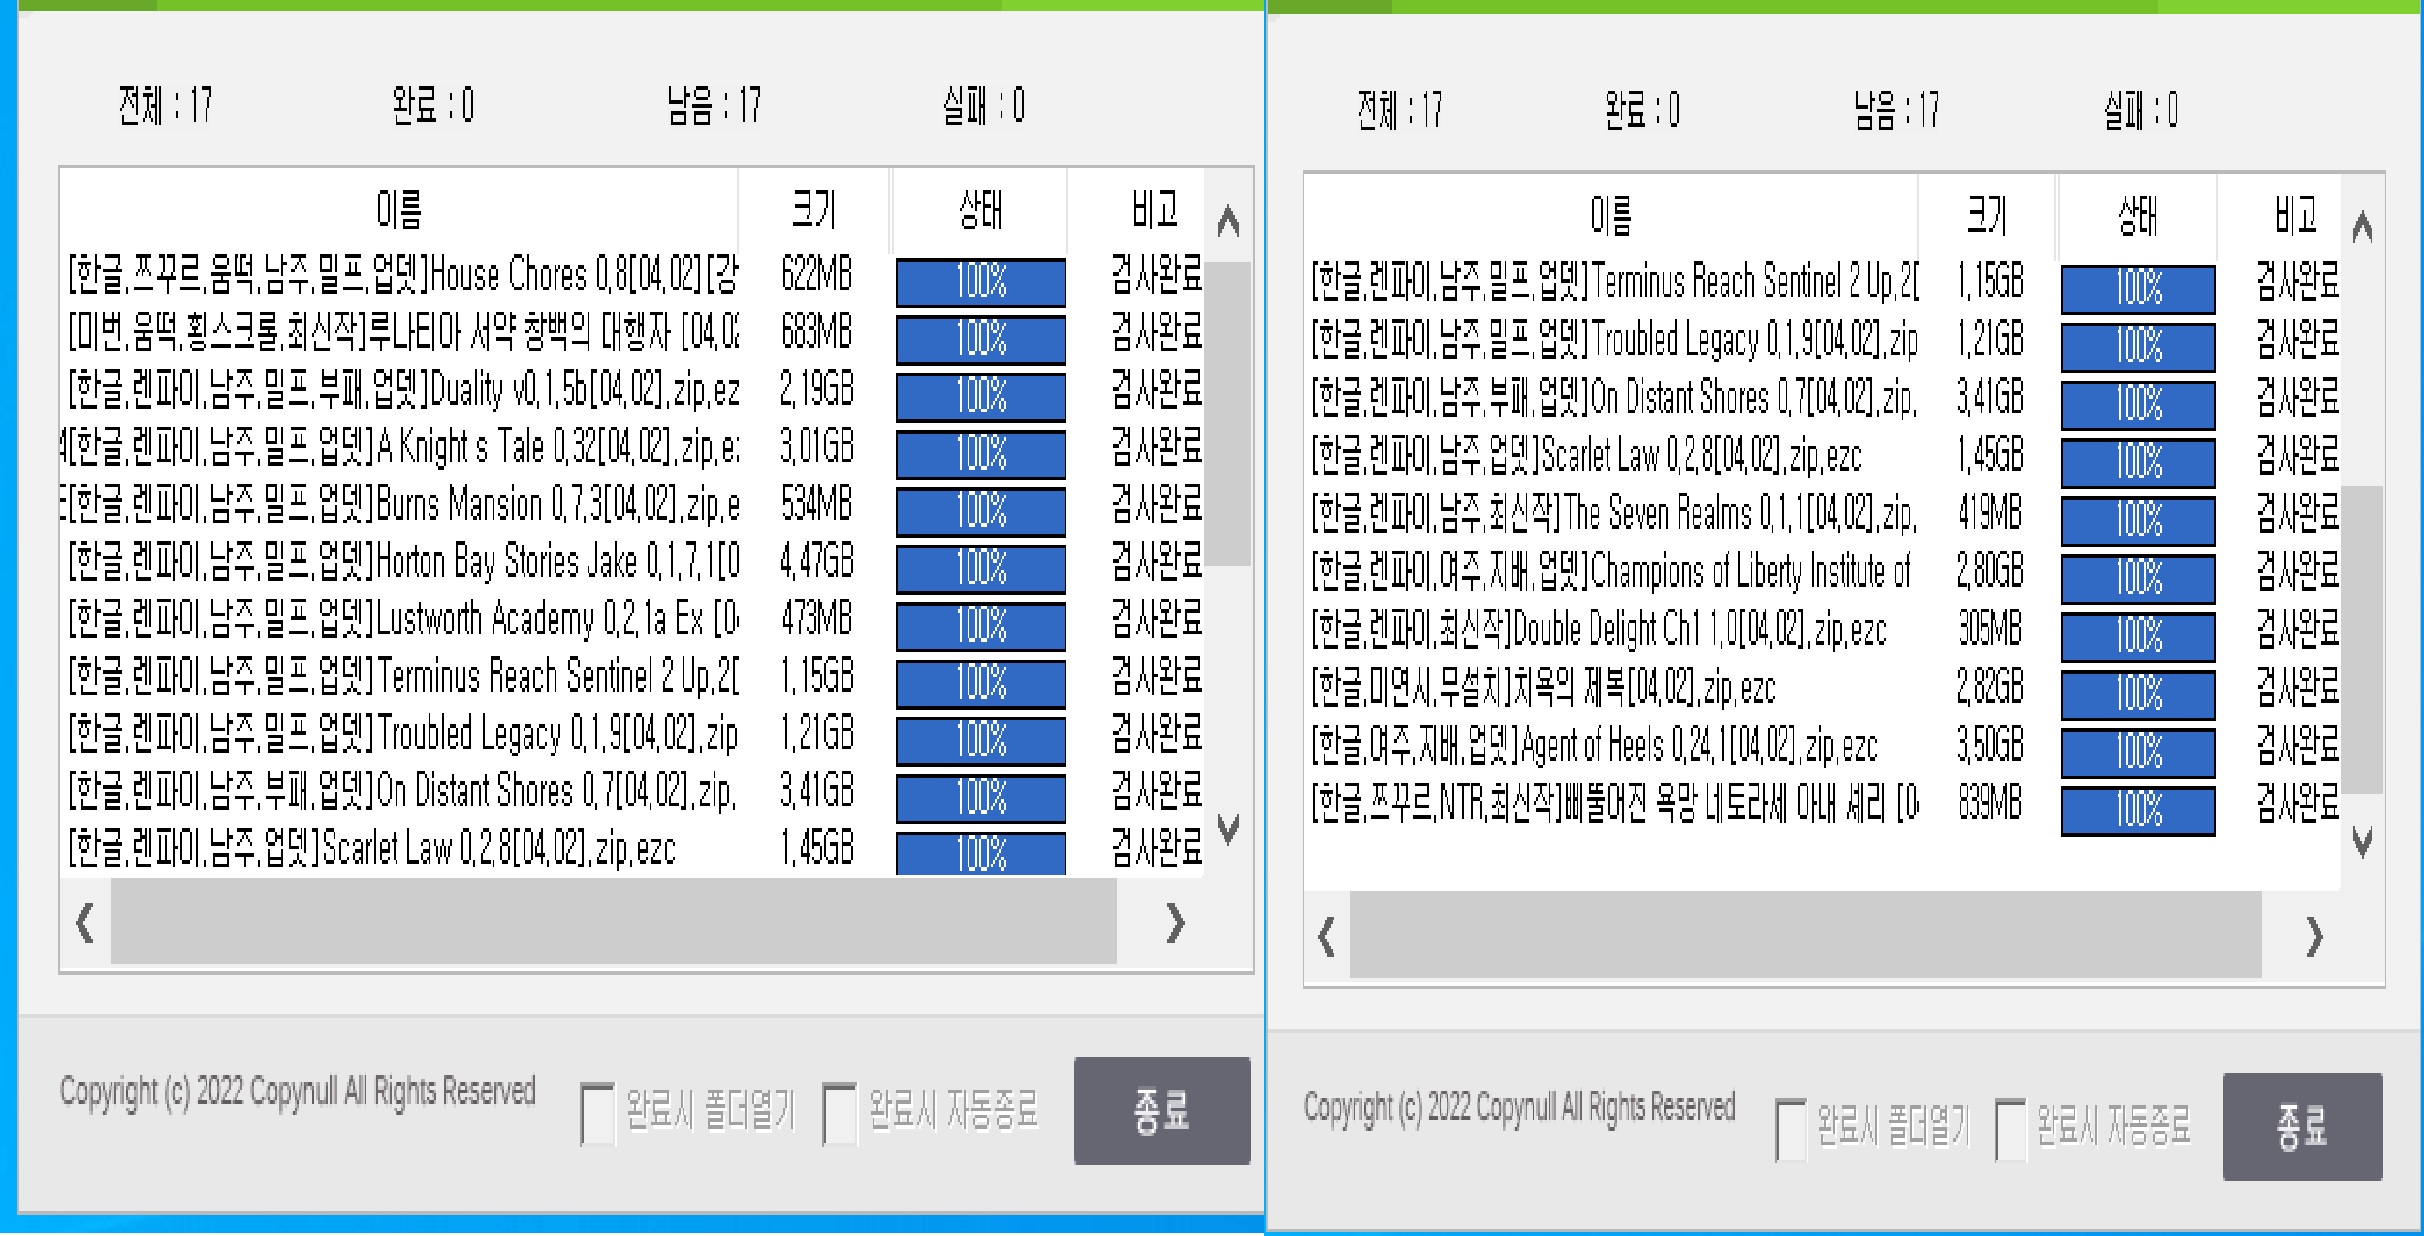This screenshot has width=2424, height=1236.
Task: Click scroll right arrow in left window
Action: point(1175,922)
